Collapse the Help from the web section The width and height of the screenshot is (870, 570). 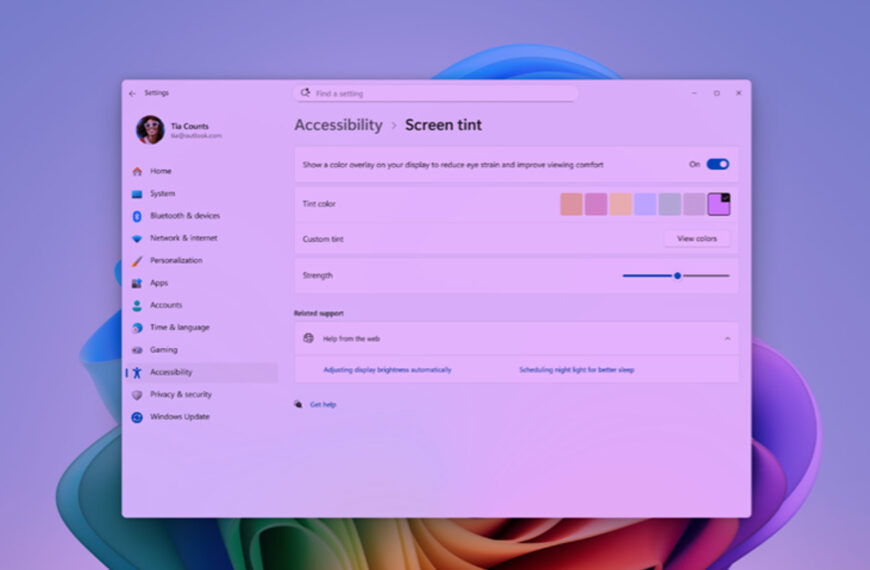coord(727,339)
